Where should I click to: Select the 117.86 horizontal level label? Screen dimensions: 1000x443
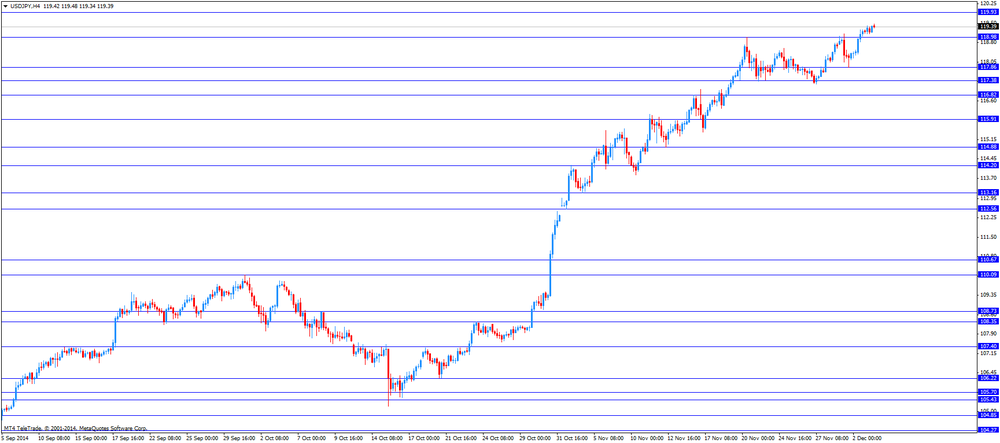click(988, 67)
